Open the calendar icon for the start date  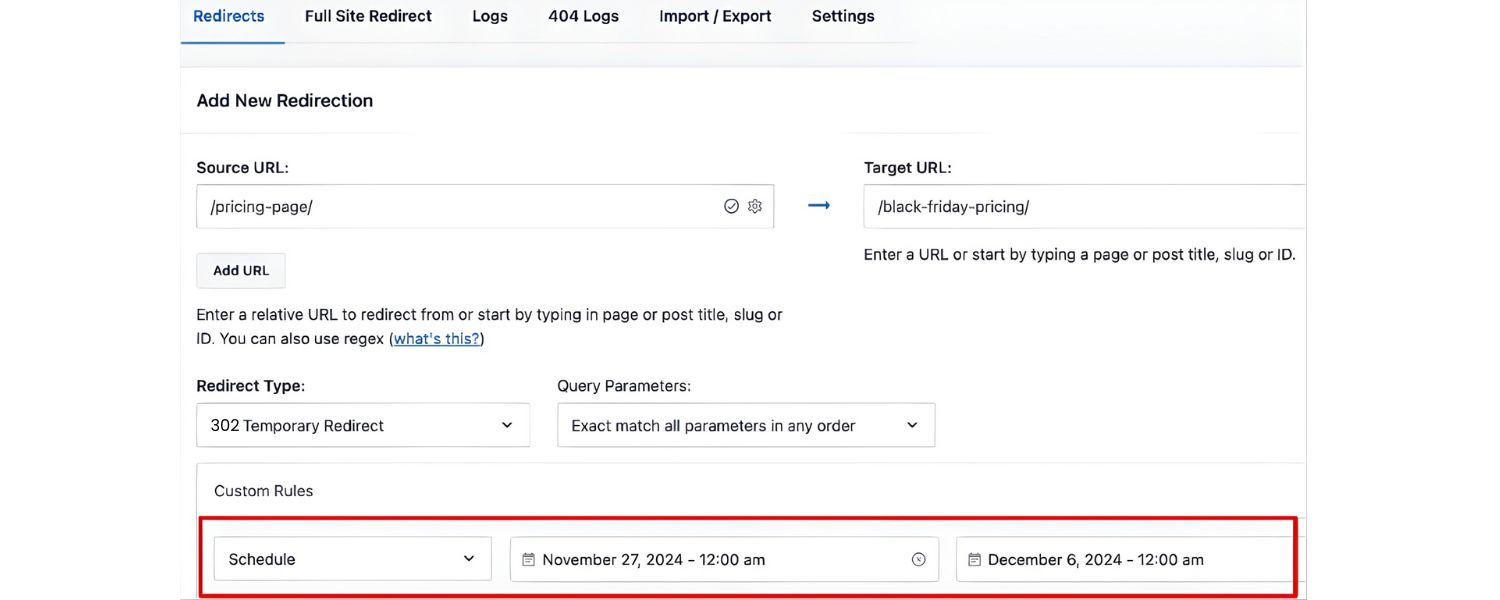coord(529,559)
